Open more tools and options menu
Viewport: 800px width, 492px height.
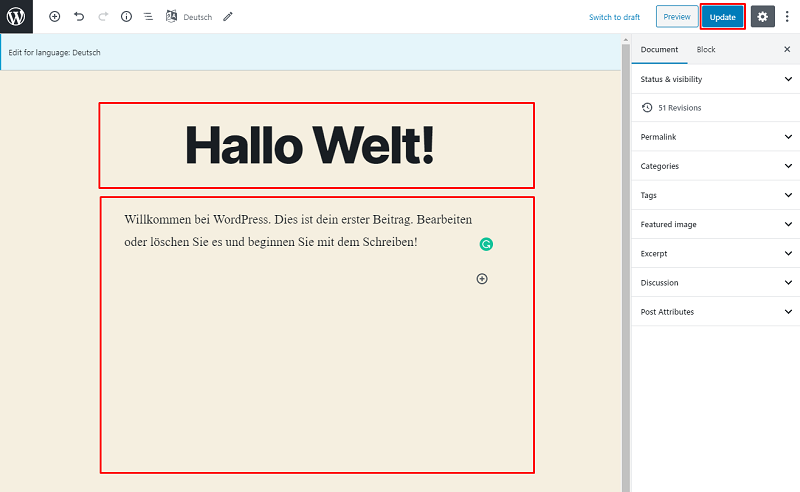[x=787, y=17]
